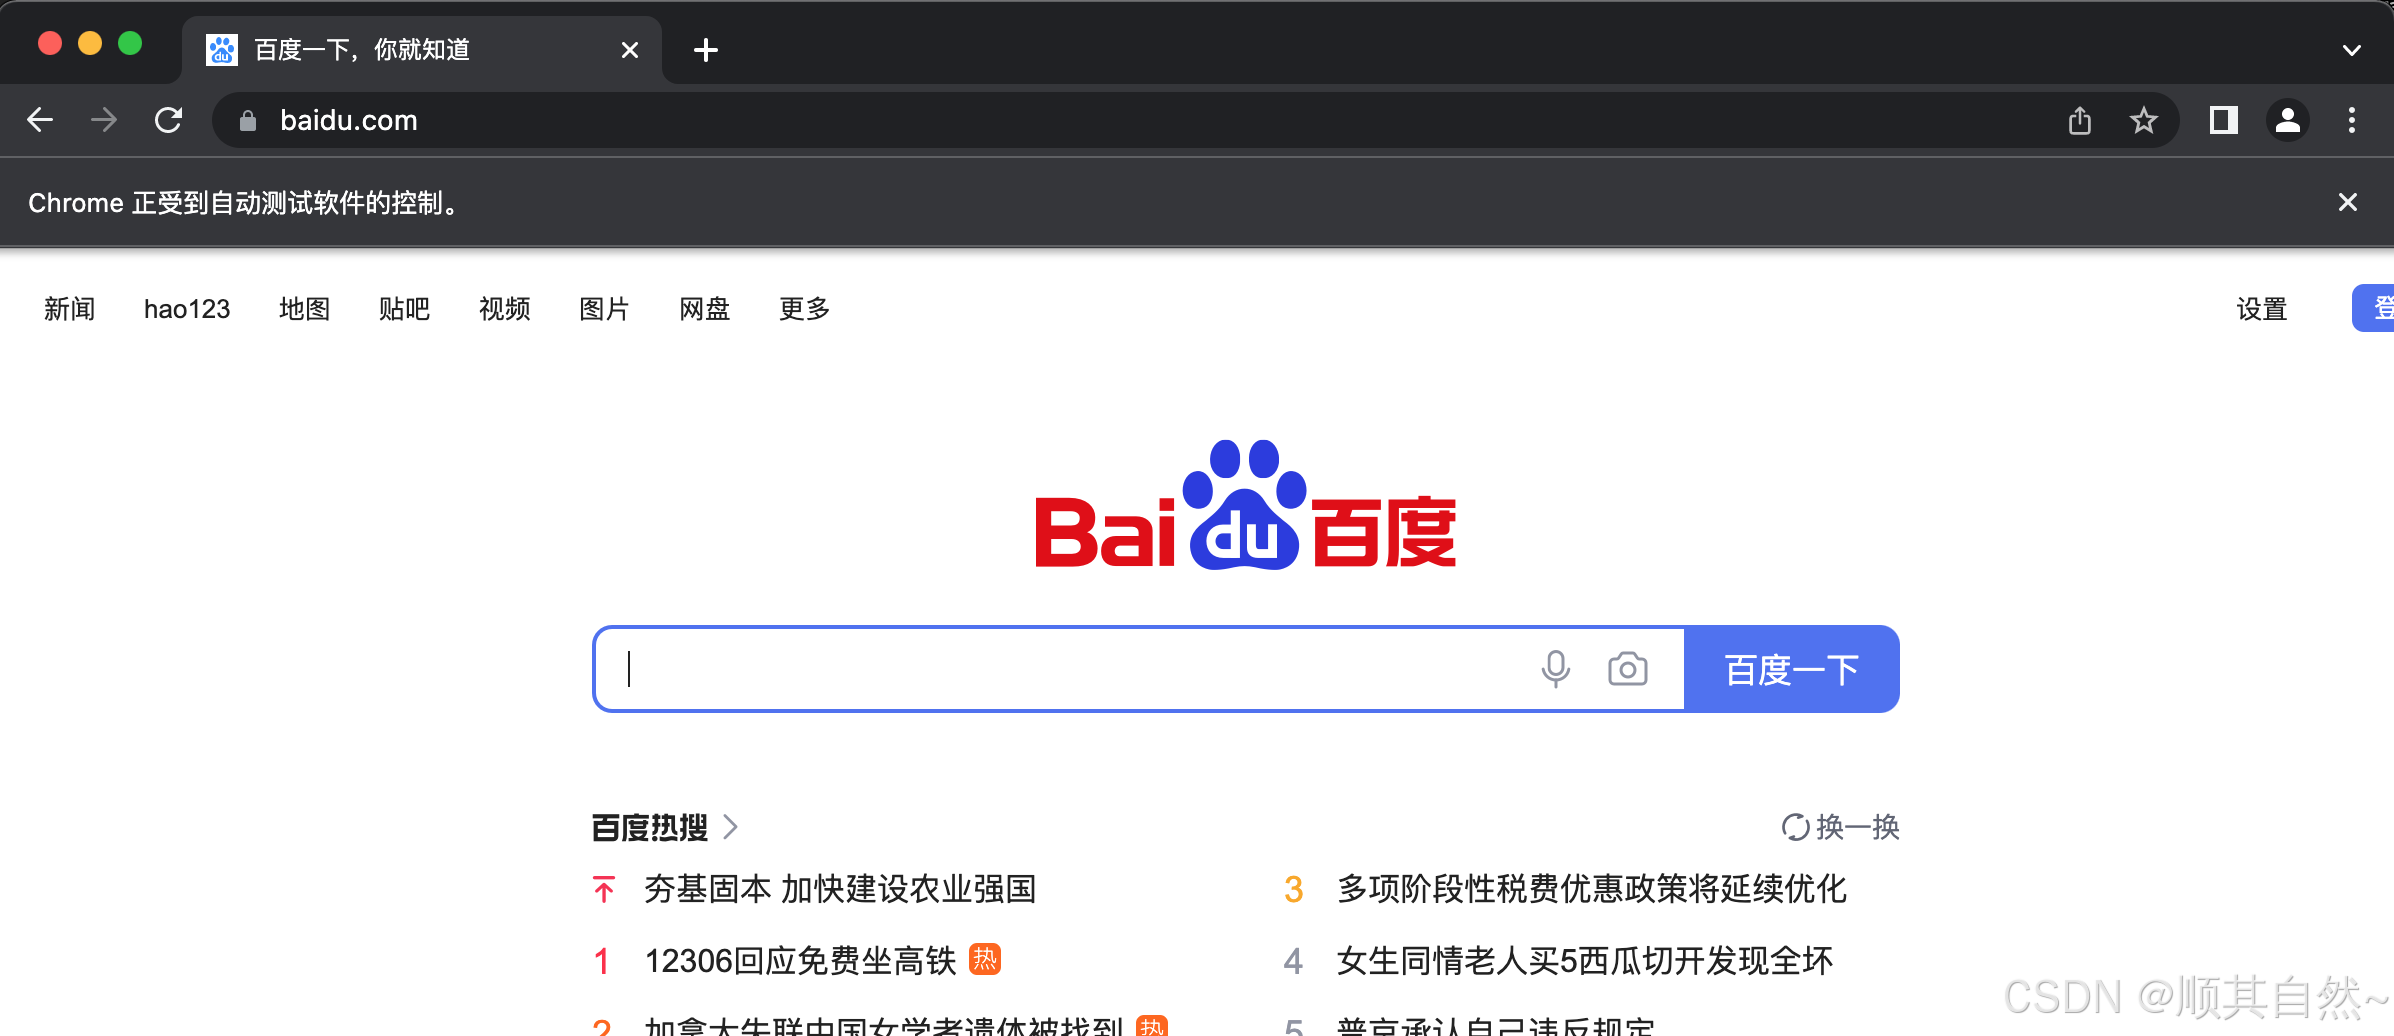Image resolution: width=2394 pixels, height=1036 pixels.
Task: Click the Baidu logo
Action: click(x=1245, y=505)
